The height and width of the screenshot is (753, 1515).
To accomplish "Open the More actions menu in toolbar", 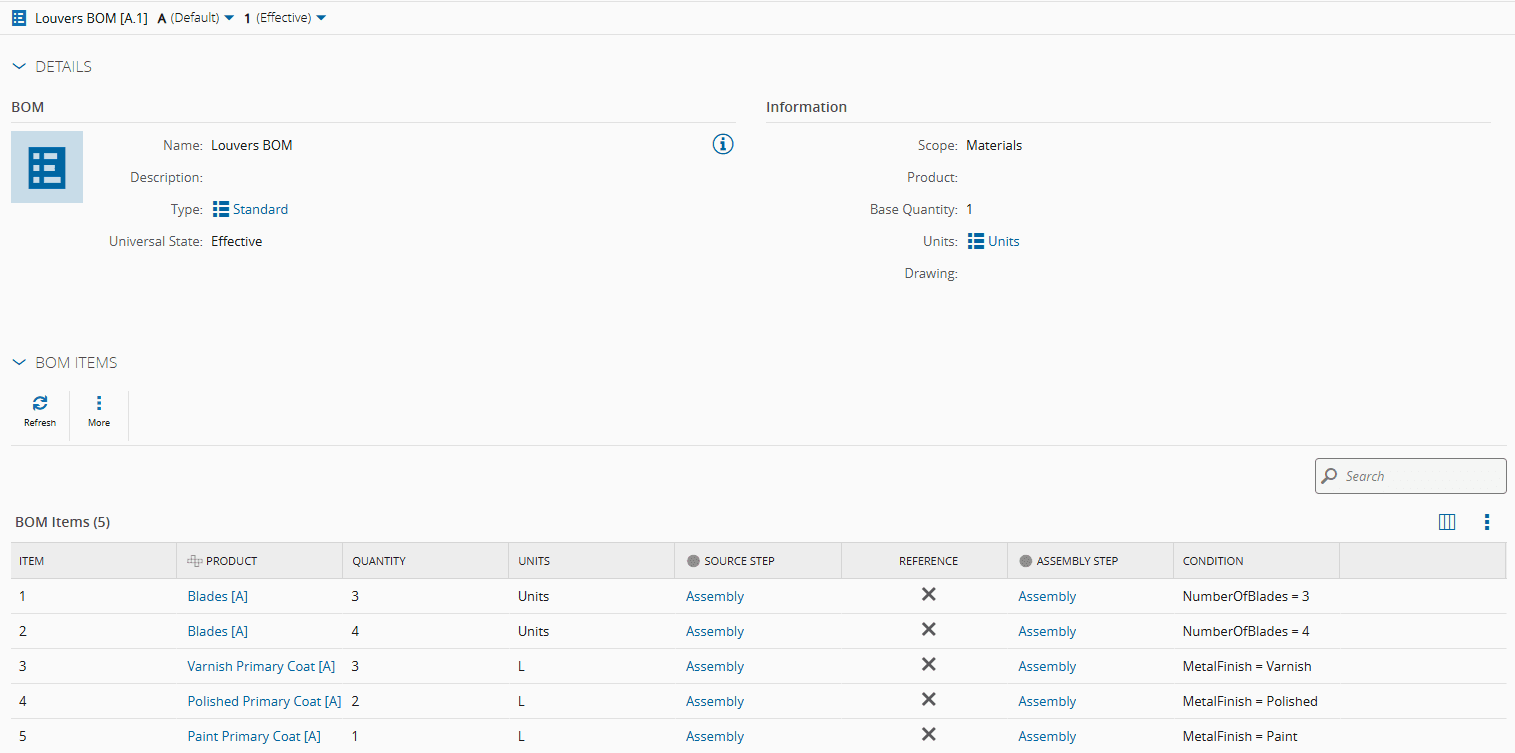I will [99, 404].
